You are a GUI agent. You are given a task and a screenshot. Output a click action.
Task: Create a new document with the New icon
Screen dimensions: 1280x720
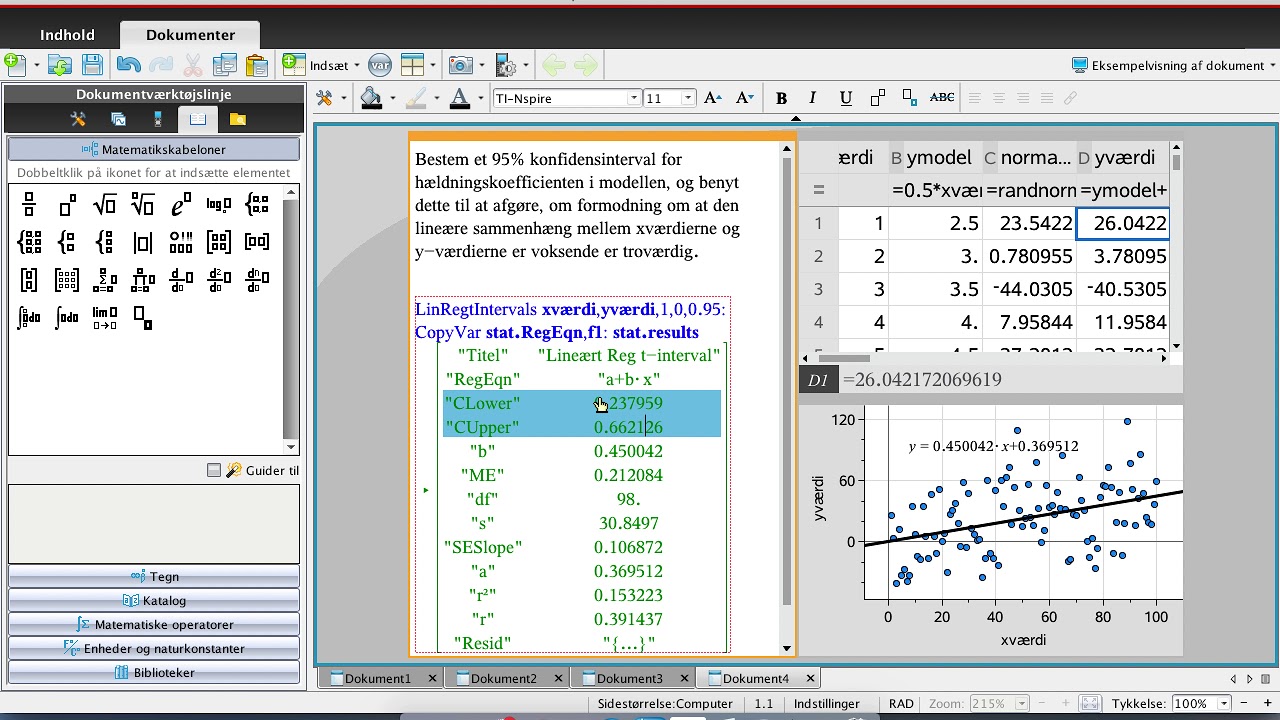point(14,65)
